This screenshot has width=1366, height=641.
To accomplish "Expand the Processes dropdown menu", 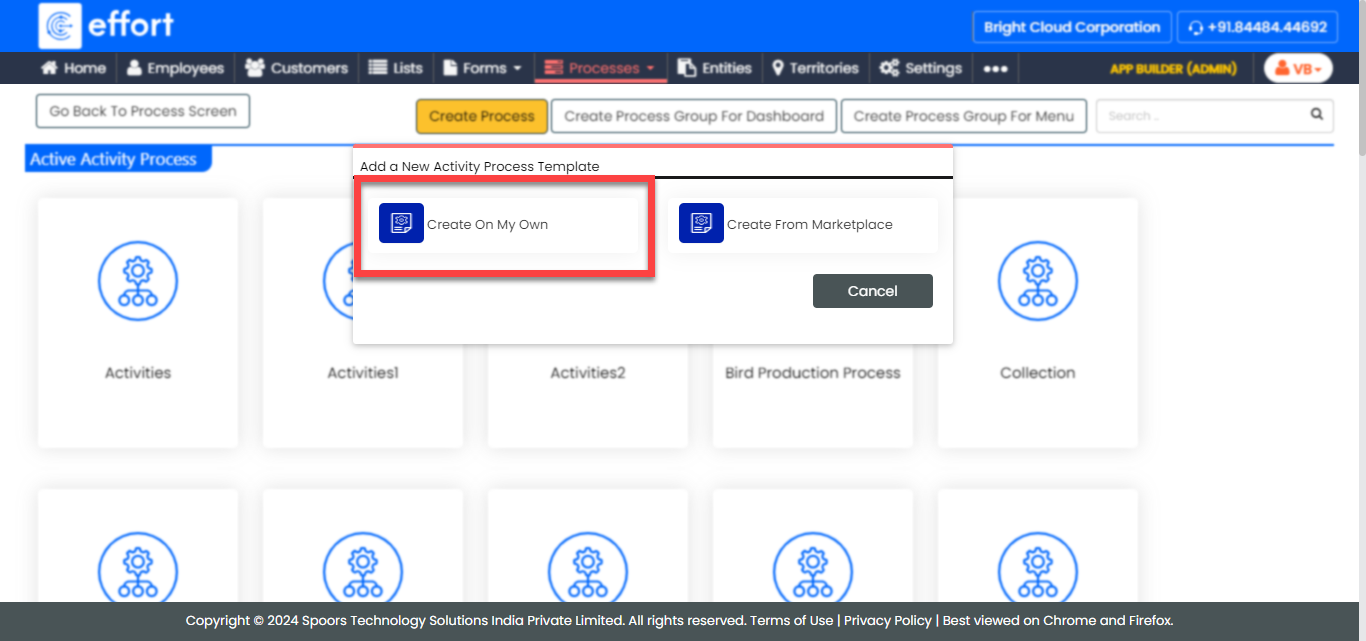I will (600, 69).
